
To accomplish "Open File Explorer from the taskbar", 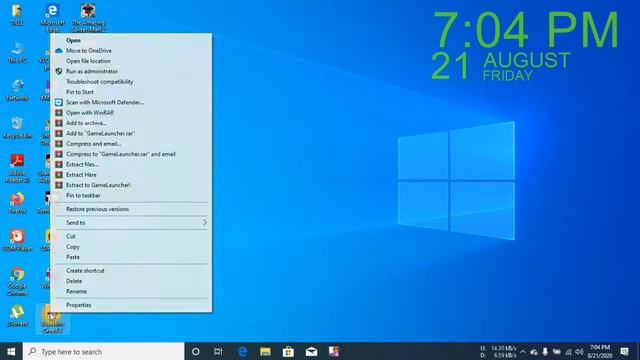I will tap(265, 351).
